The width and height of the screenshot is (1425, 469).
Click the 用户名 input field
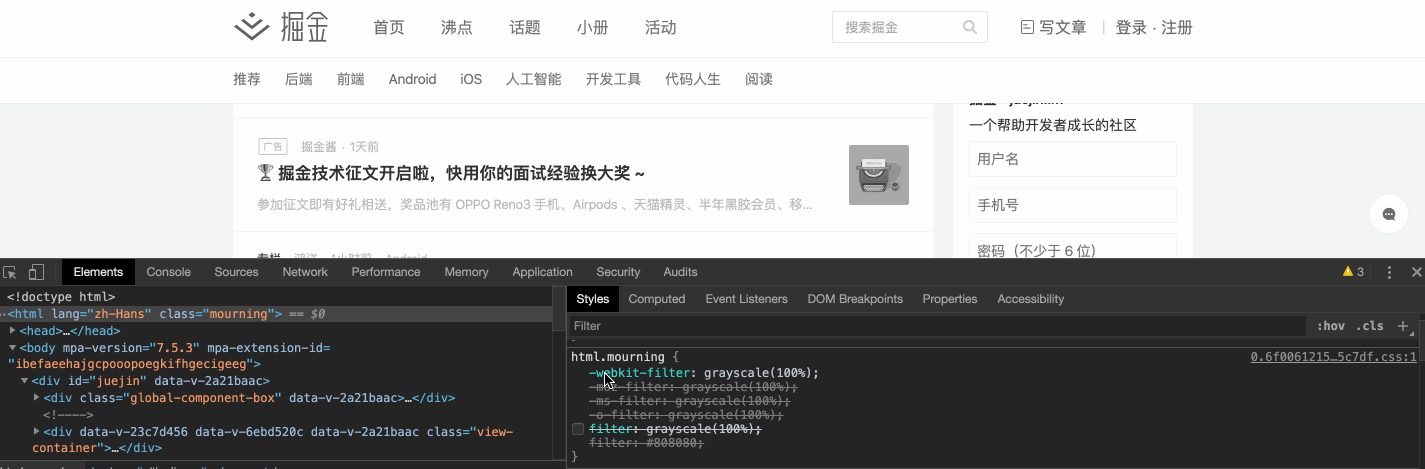1073,159
